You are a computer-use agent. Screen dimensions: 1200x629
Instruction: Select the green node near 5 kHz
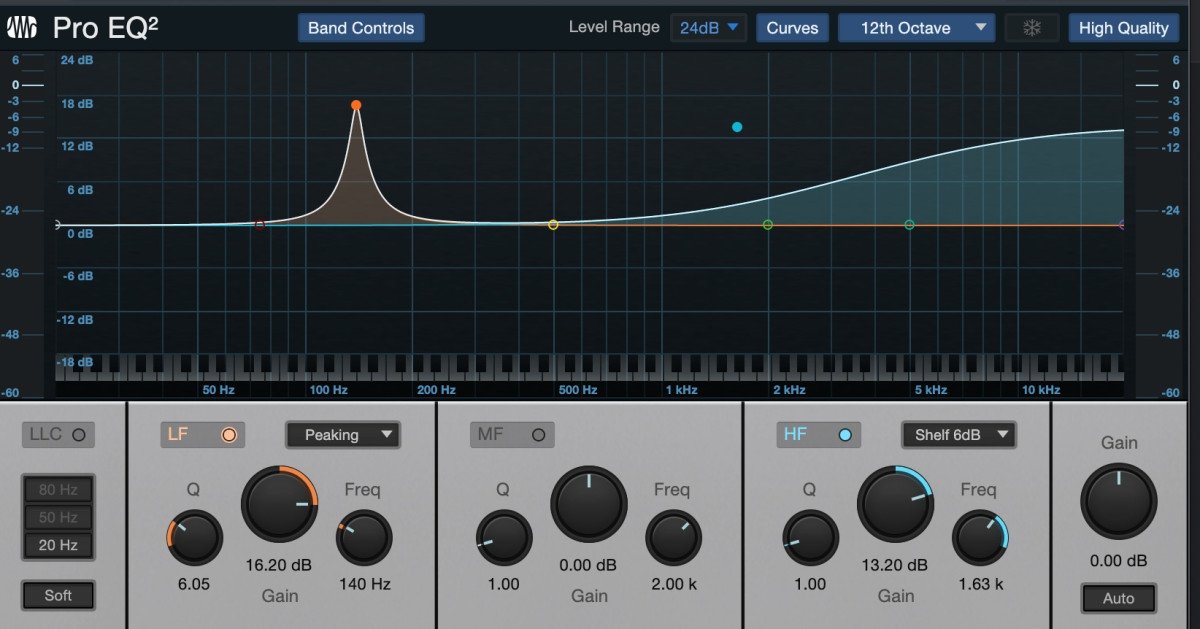click(909, 225)
